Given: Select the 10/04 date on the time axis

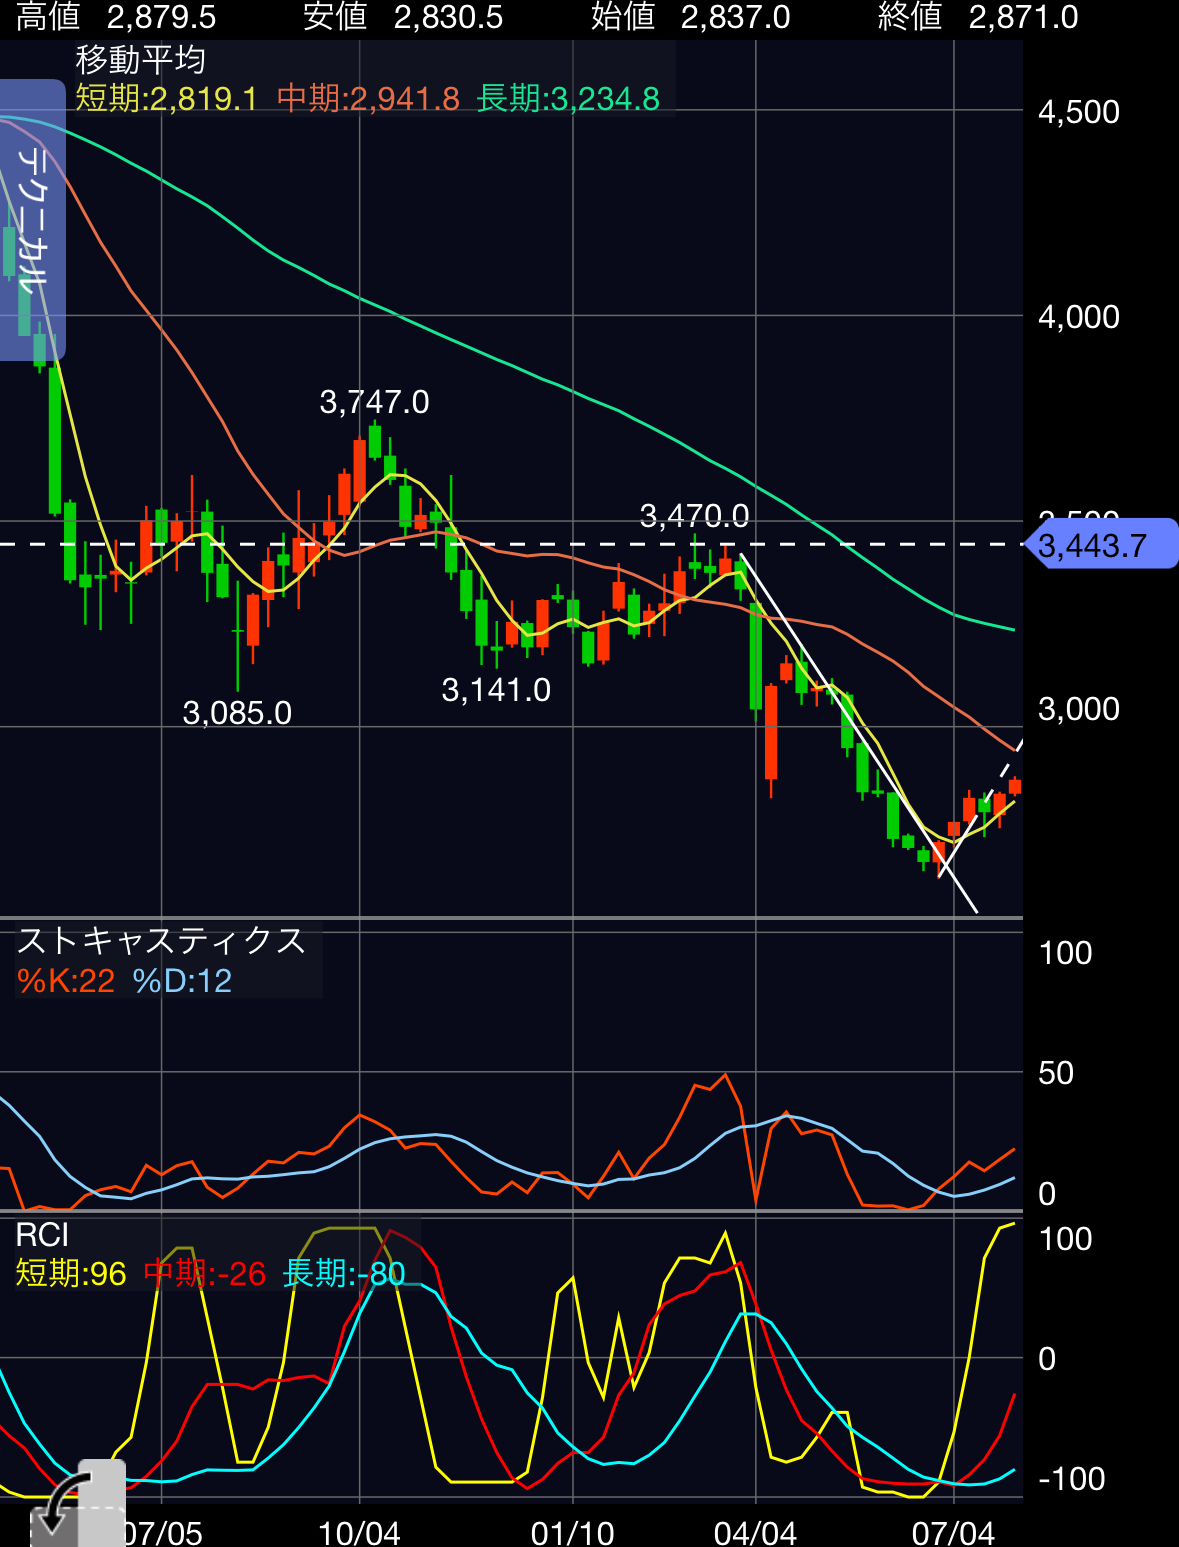Looking at the screenshot, I should pyautogui.click(x=359, y=1531).
